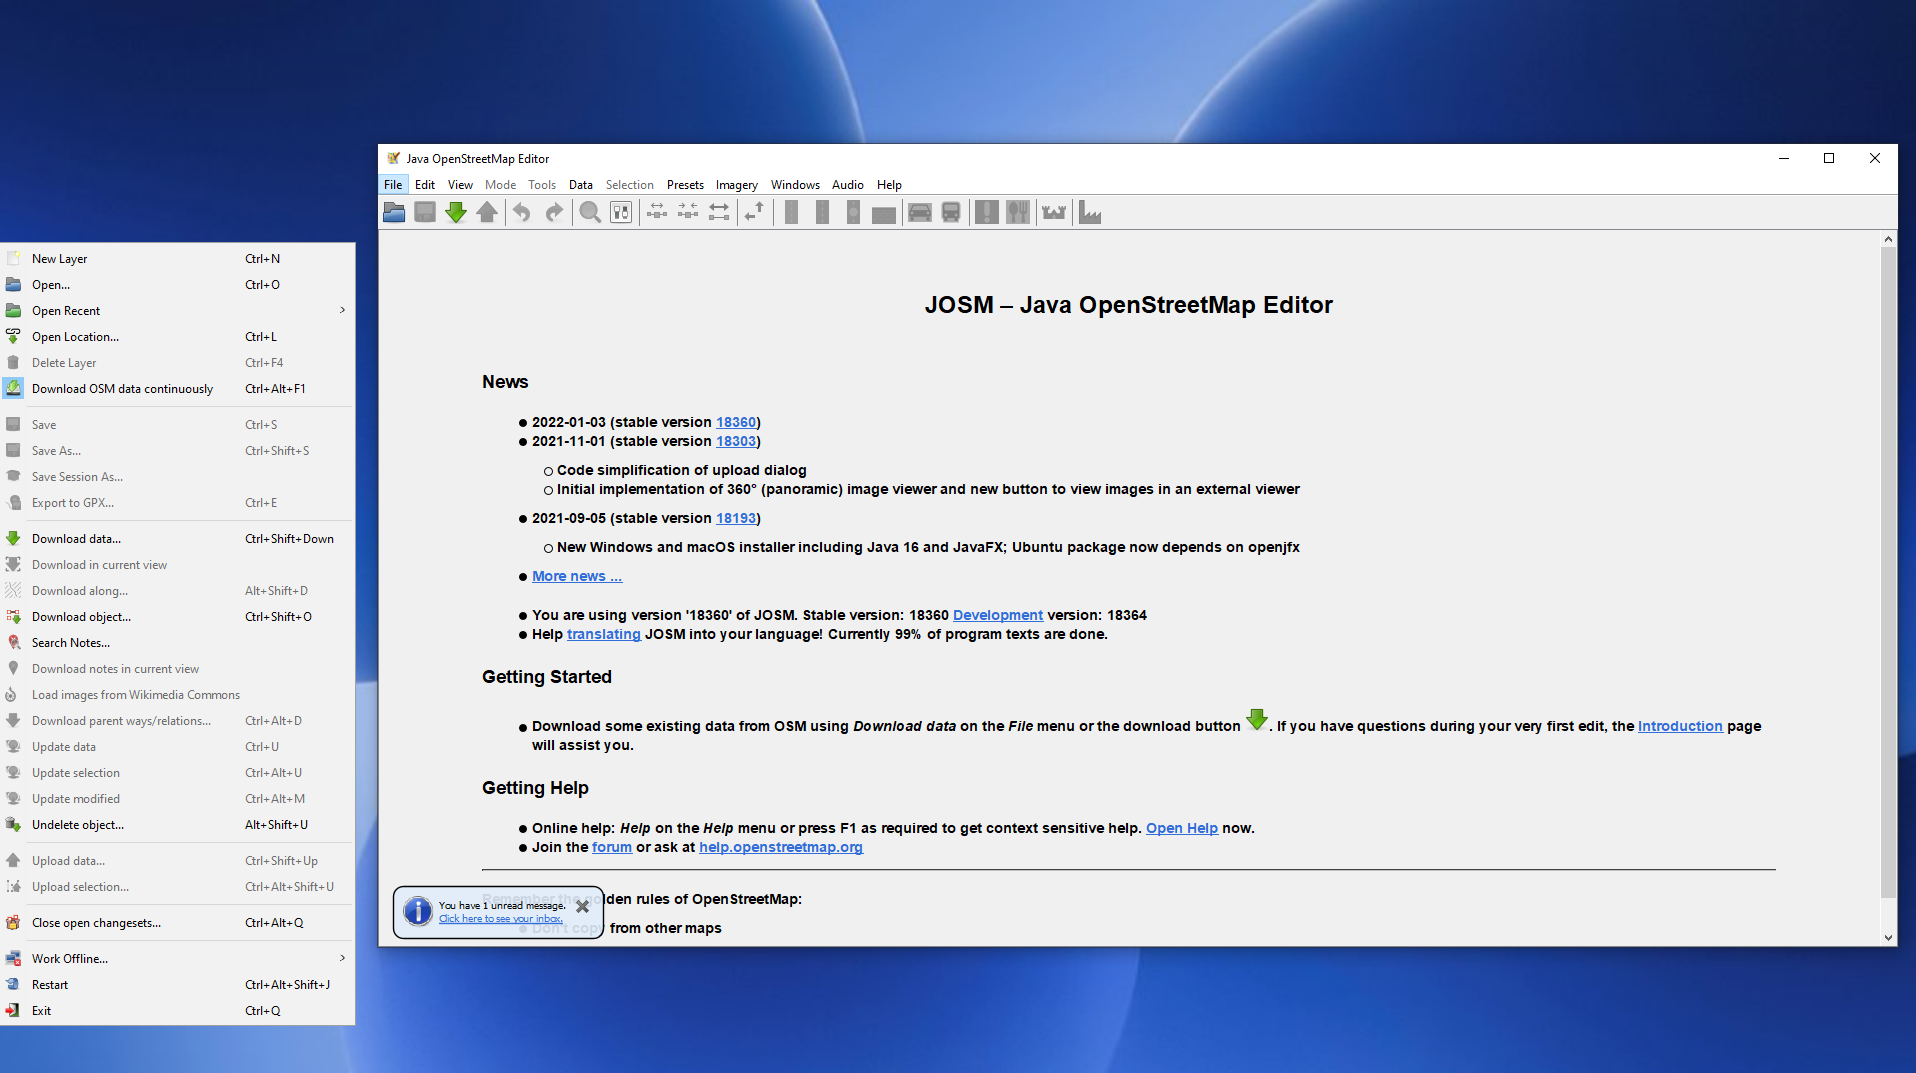The image size is (1916, 1073).
Task: Open the help.openstreetmap.org link
Action: click(781, 847)
